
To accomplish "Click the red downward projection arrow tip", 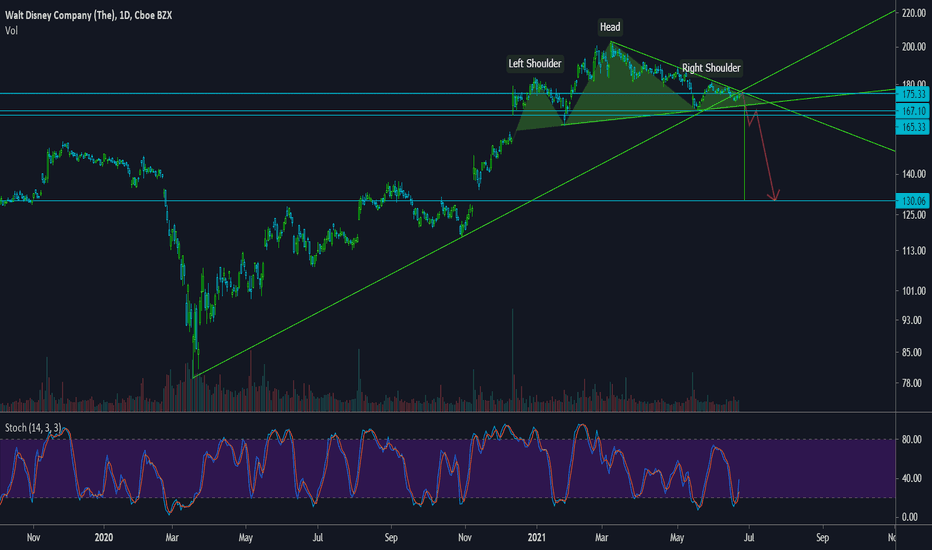I will 774,199.
